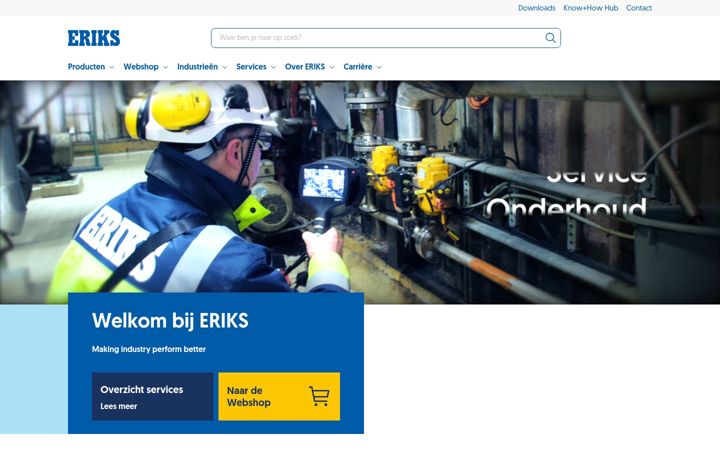Open the Industrieën menu
This screenshot has width=720, height=450.
tap(197, 67)
